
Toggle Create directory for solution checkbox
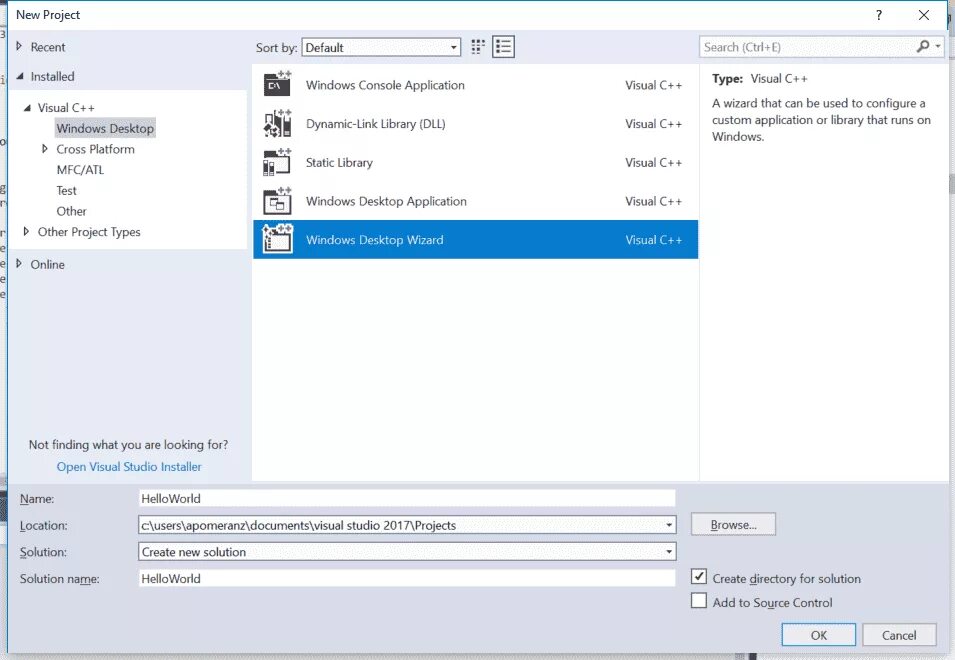(699, 577)
